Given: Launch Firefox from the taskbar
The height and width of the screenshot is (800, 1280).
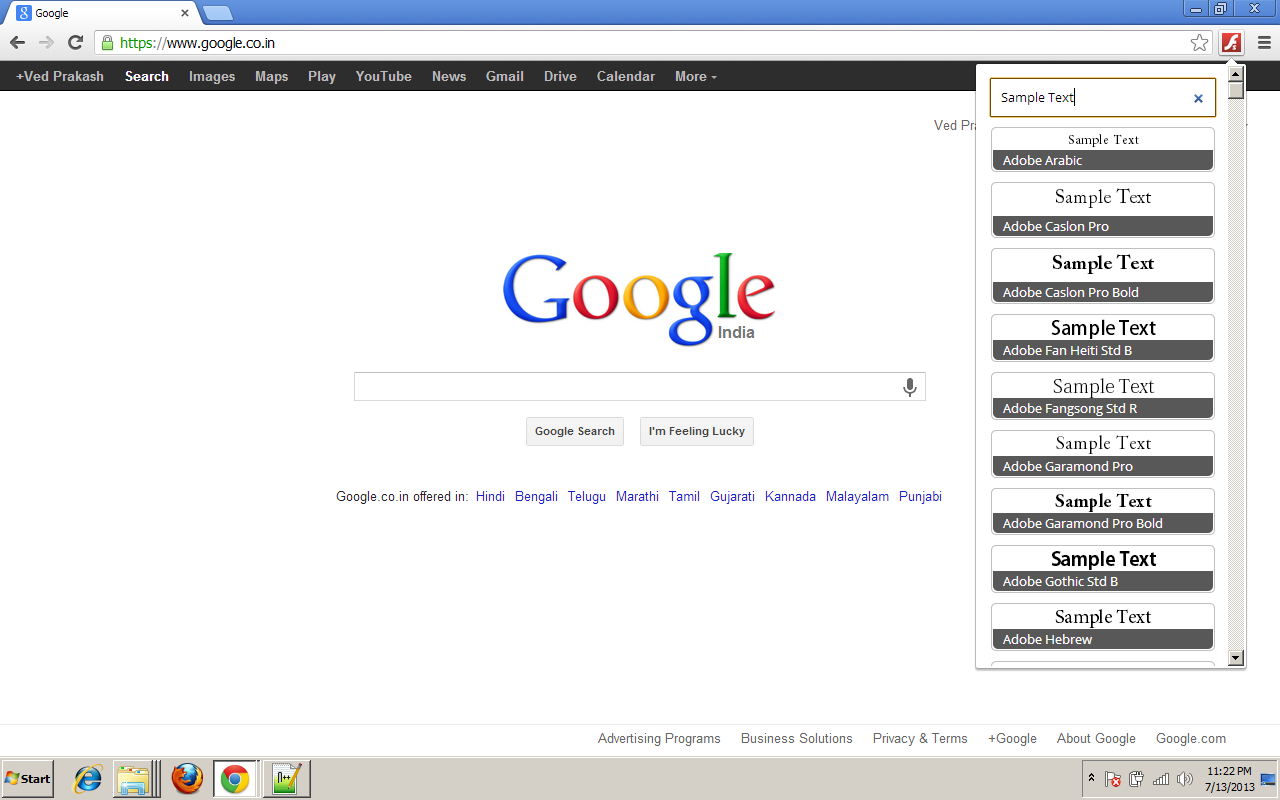Looking at the screenshot, I should [x=187, y=778].
